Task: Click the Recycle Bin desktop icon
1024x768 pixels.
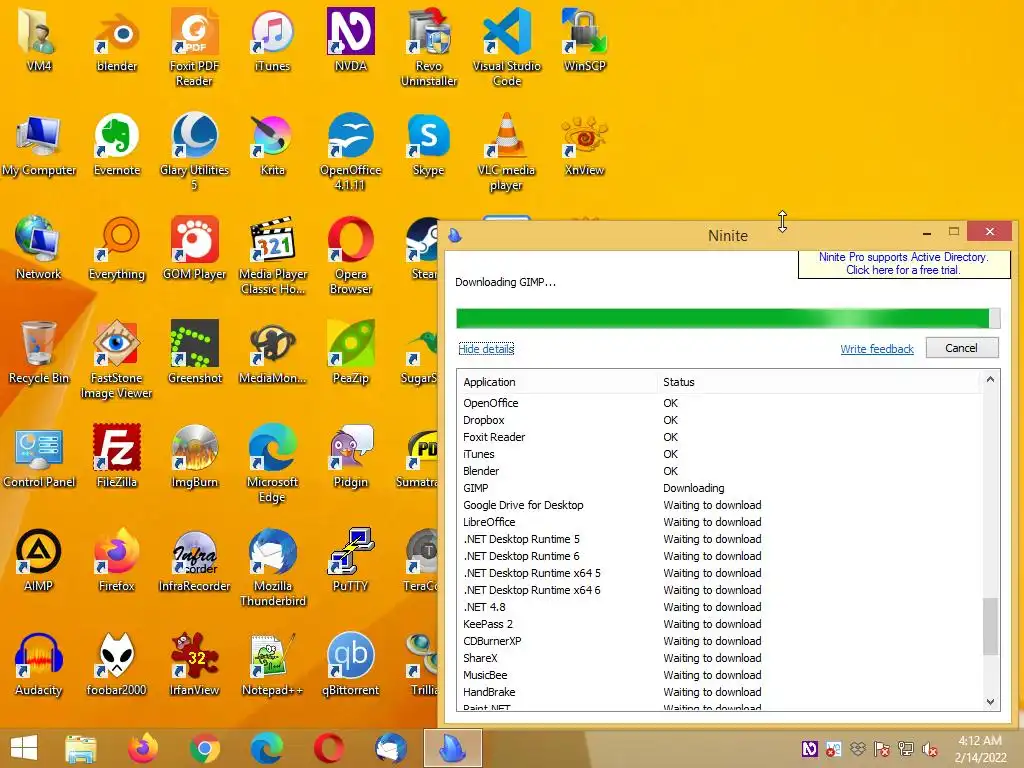Action: click(x=39, y=353)
